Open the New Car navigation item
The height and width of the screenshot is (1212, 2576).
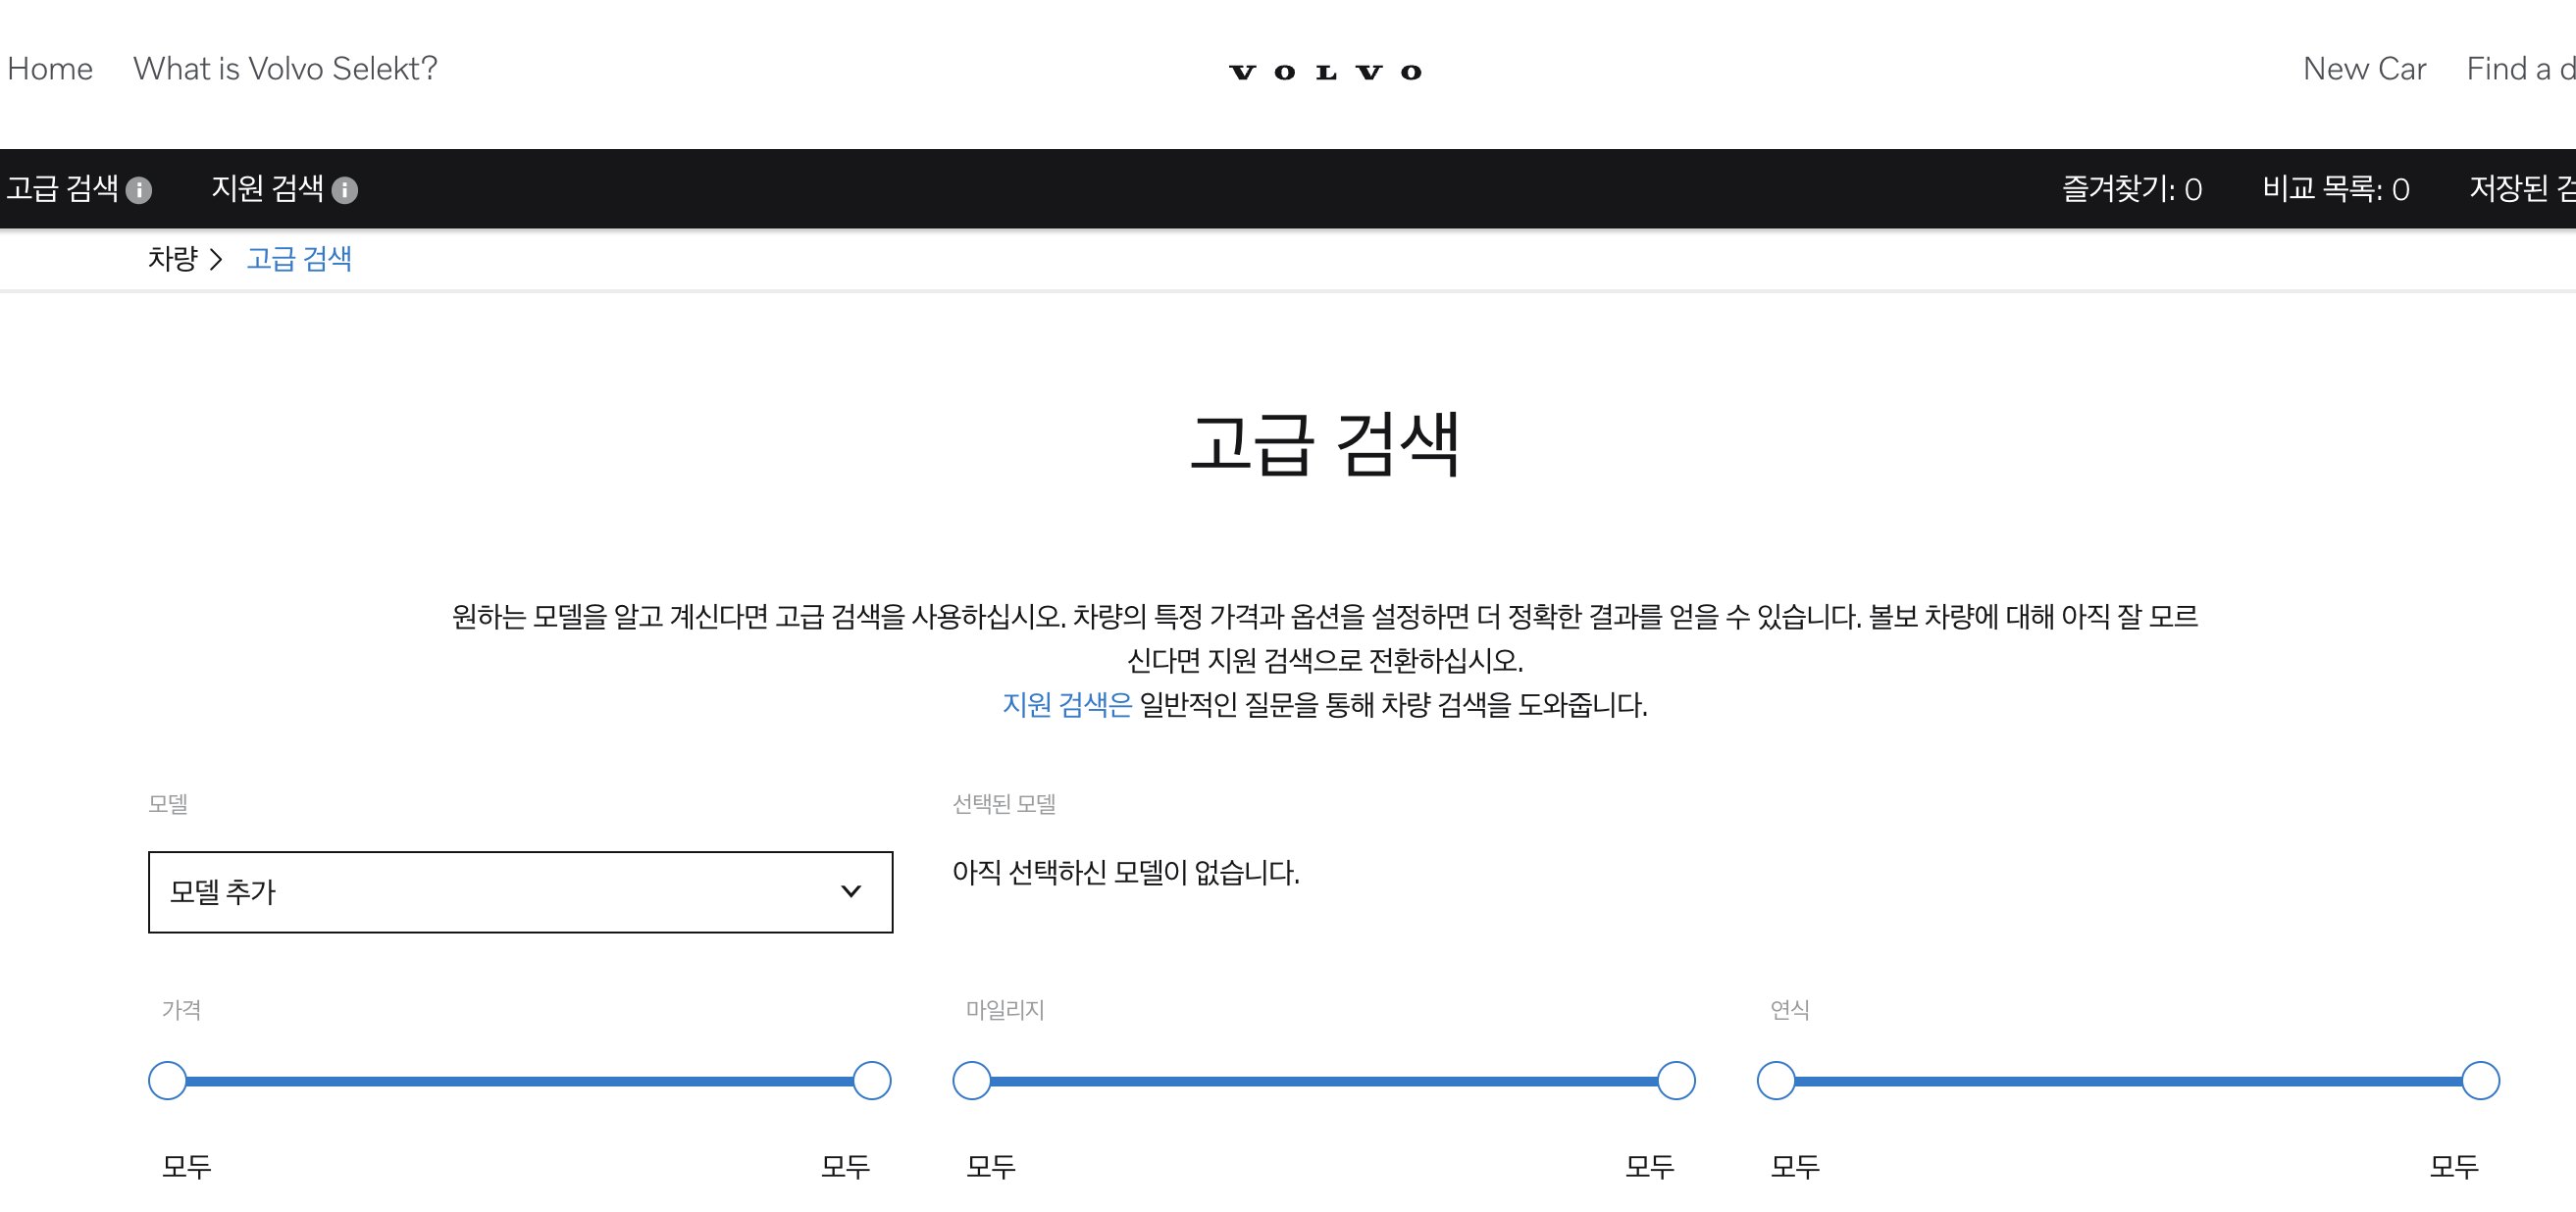point(2365,69)
